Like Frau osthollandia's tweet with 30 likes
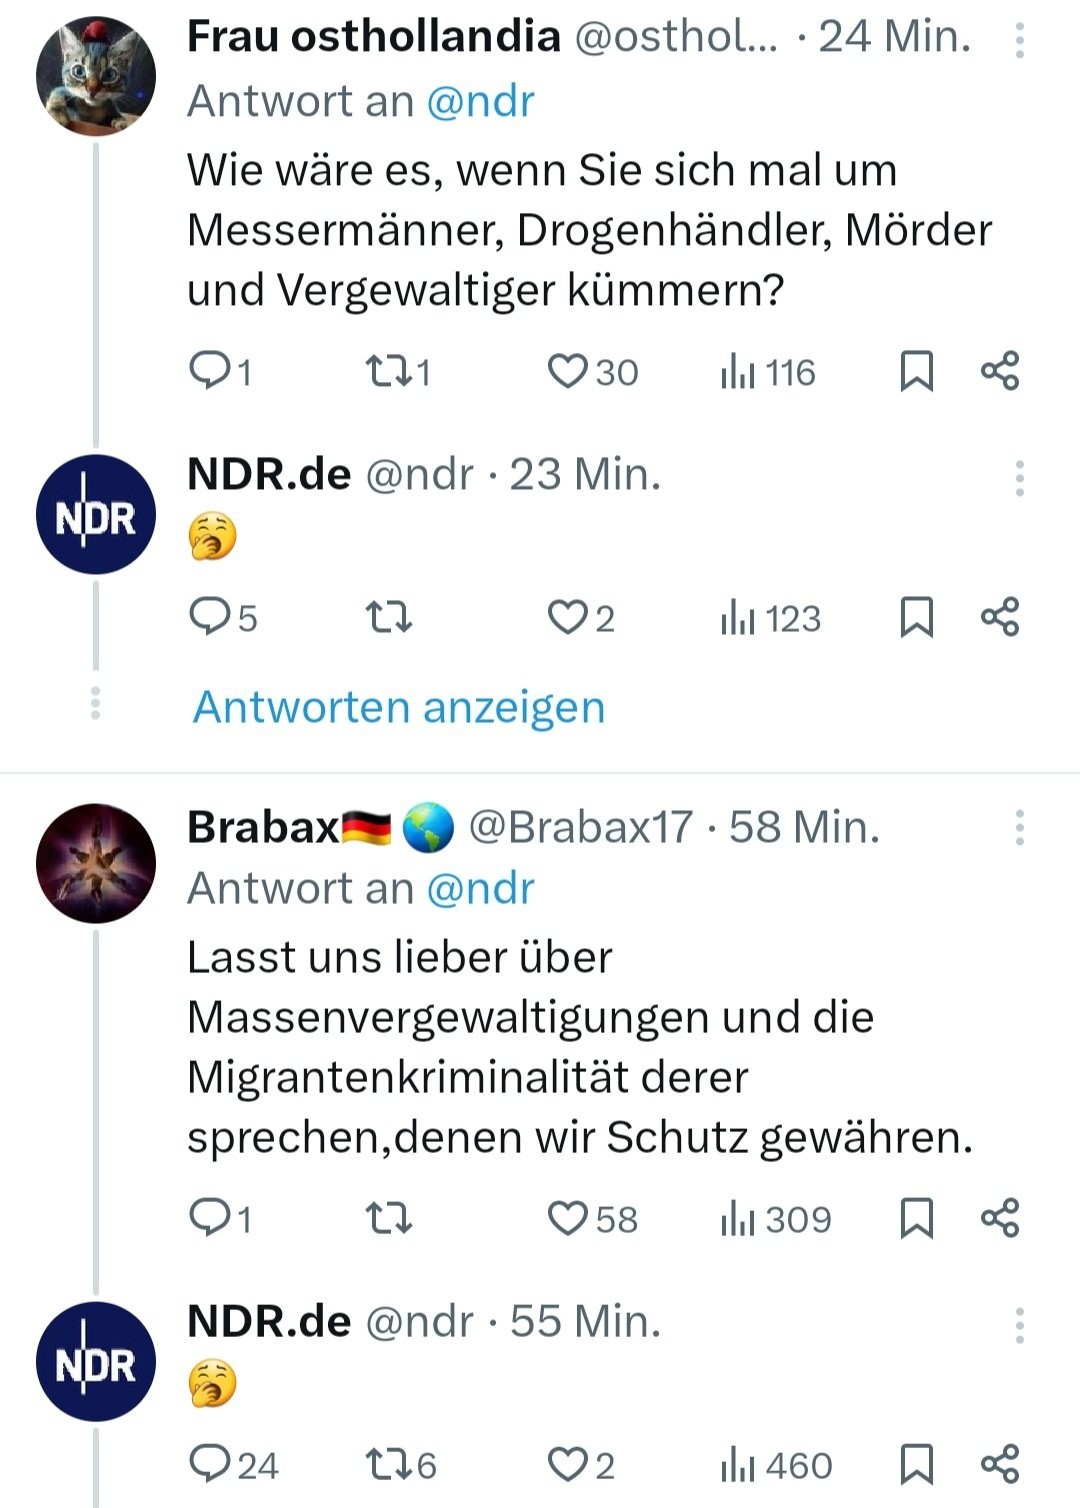 click(568, 372)
